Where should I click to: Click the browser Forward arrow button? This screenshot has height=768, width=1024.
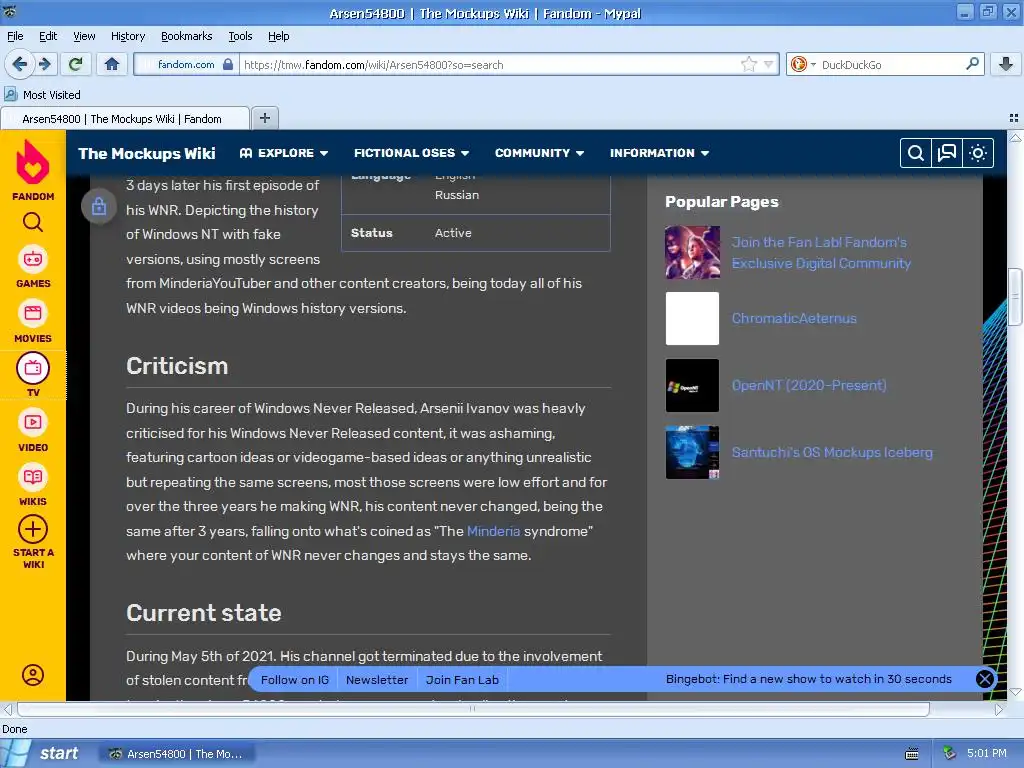(44, 64)
